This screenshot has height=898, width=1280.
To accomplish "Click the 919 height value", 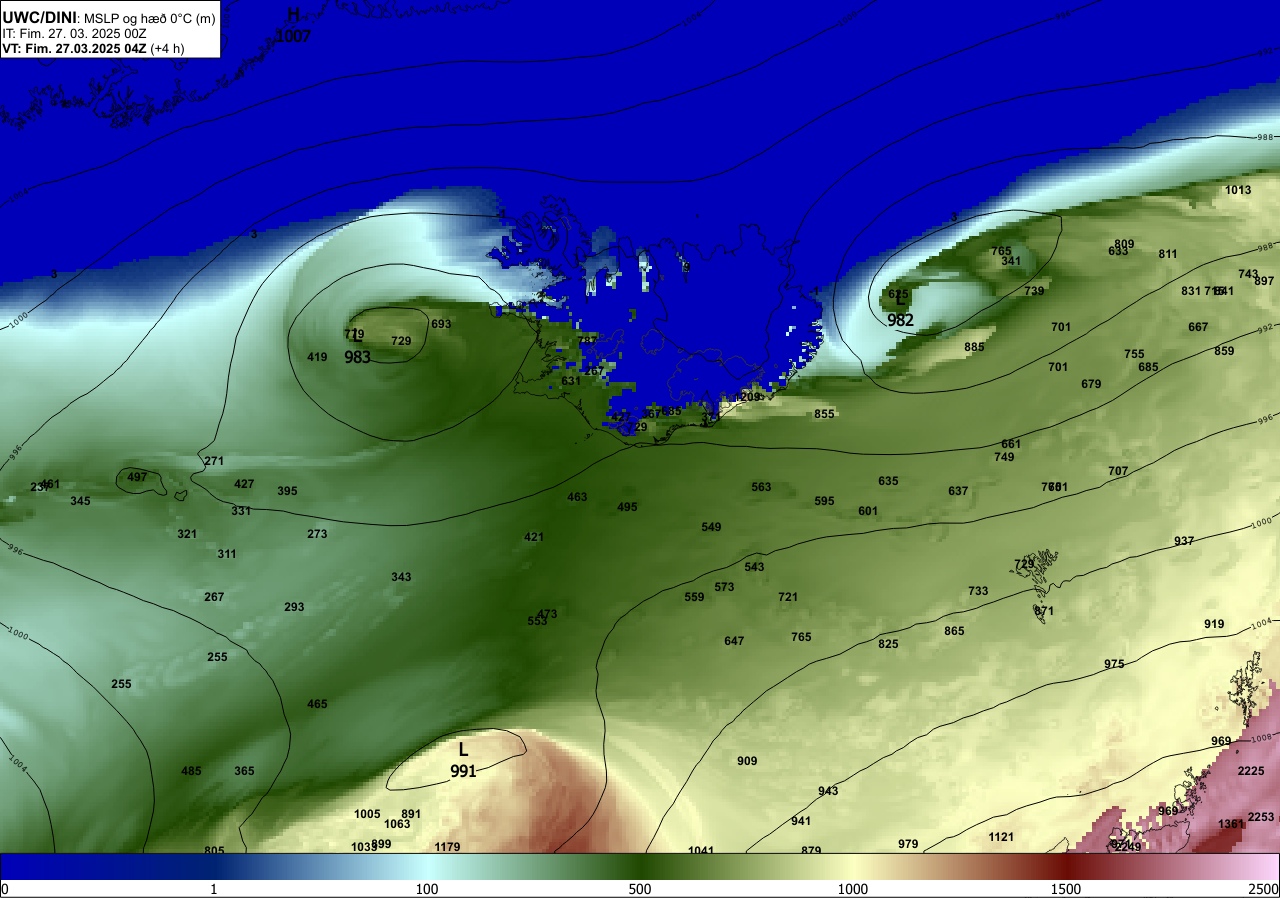I will coord(1214,624).
